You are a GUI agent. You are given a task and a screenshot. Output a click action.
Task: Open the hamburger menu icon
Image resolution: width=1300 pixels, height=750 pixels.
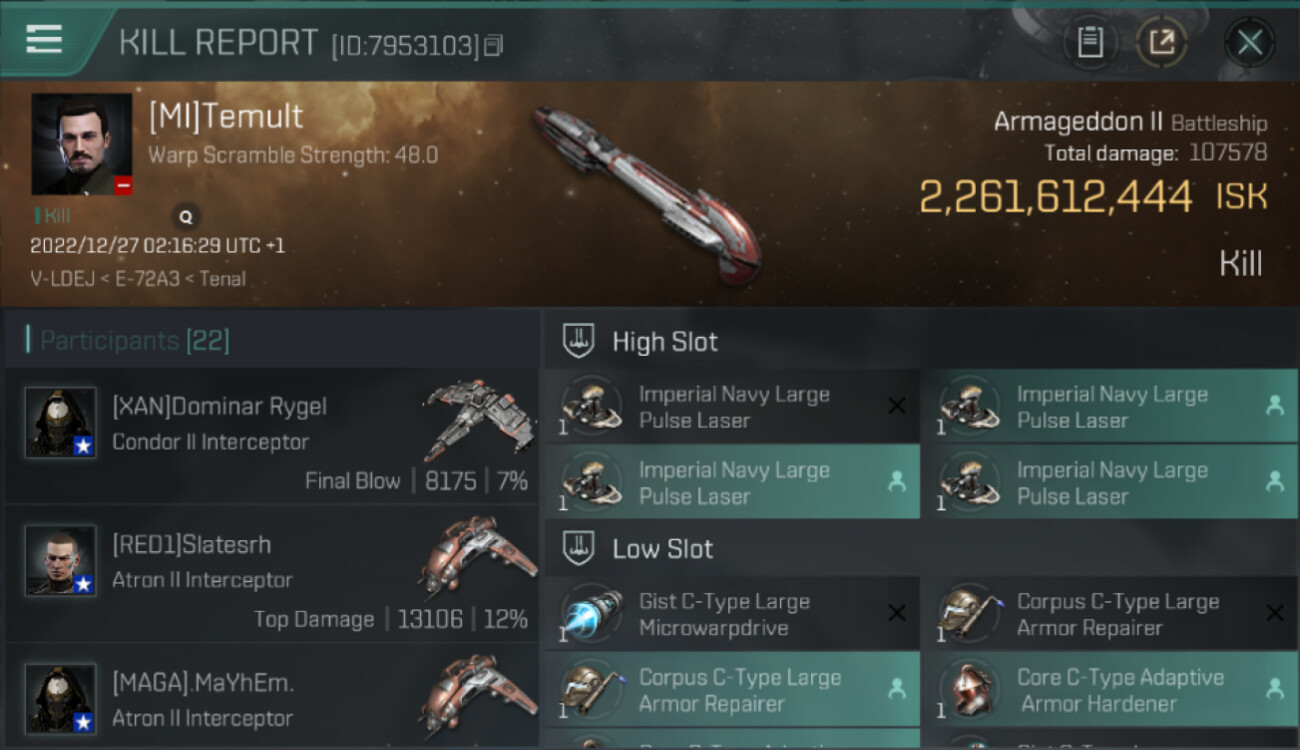coord(44,40)
